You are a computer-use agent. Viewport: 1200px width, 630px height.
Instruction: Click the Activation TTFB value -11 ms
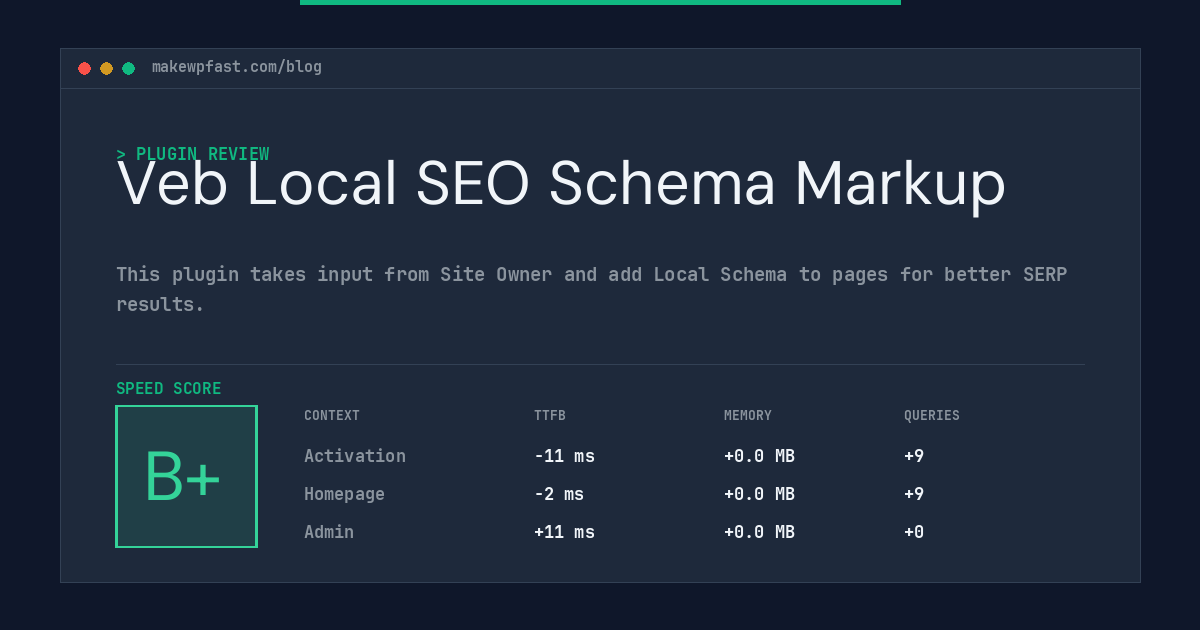[564, 456]
